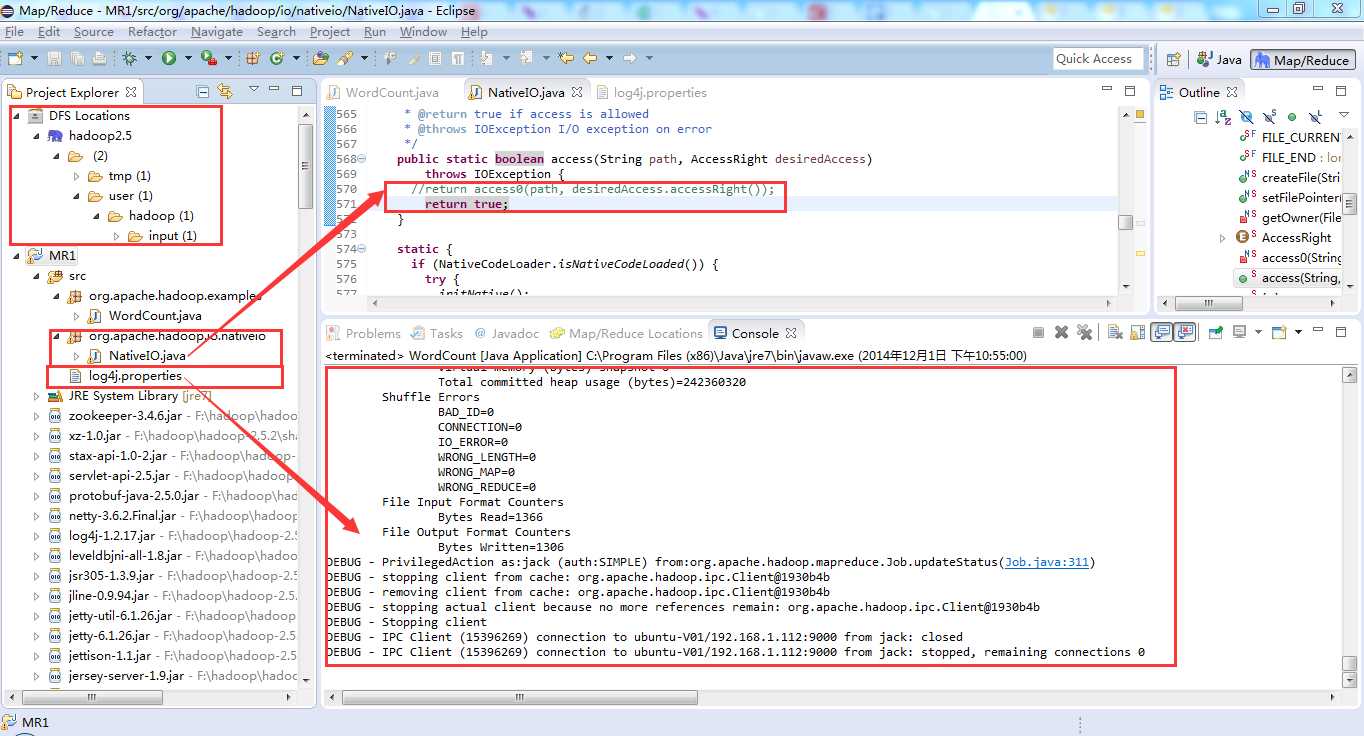Toggle Show Console When Standard Error Changes
1364x736 pixels.
(x=1185, y=332)
